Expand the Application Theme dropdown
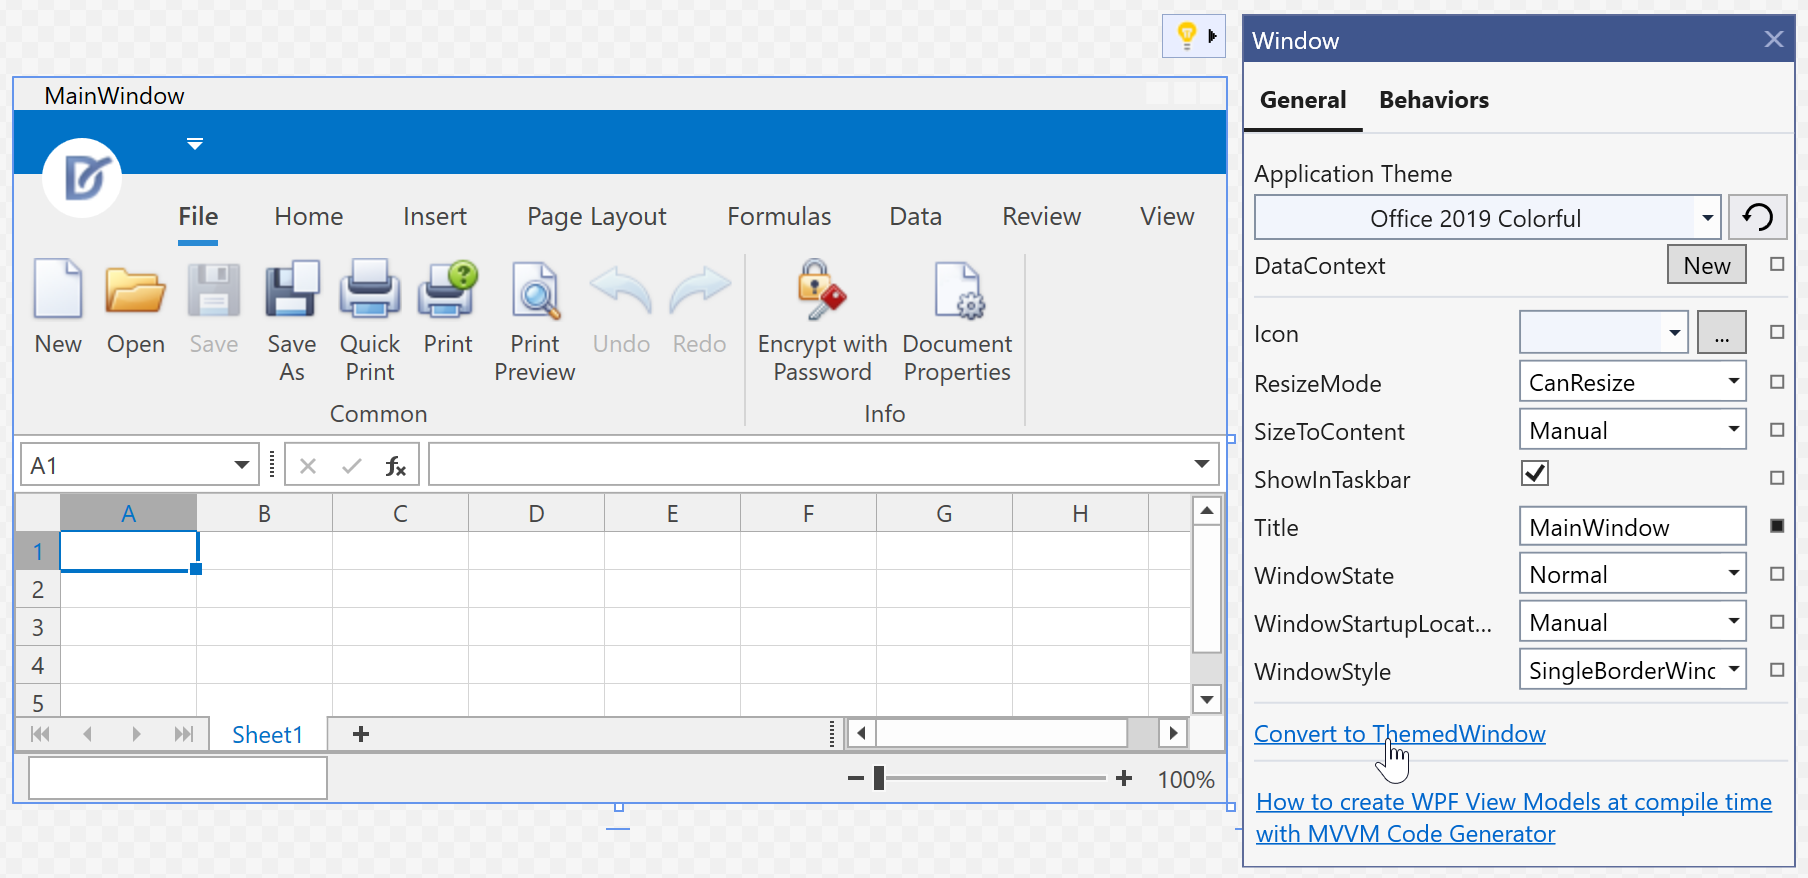Viewport: 1808px width, 878px height. 1707,218
